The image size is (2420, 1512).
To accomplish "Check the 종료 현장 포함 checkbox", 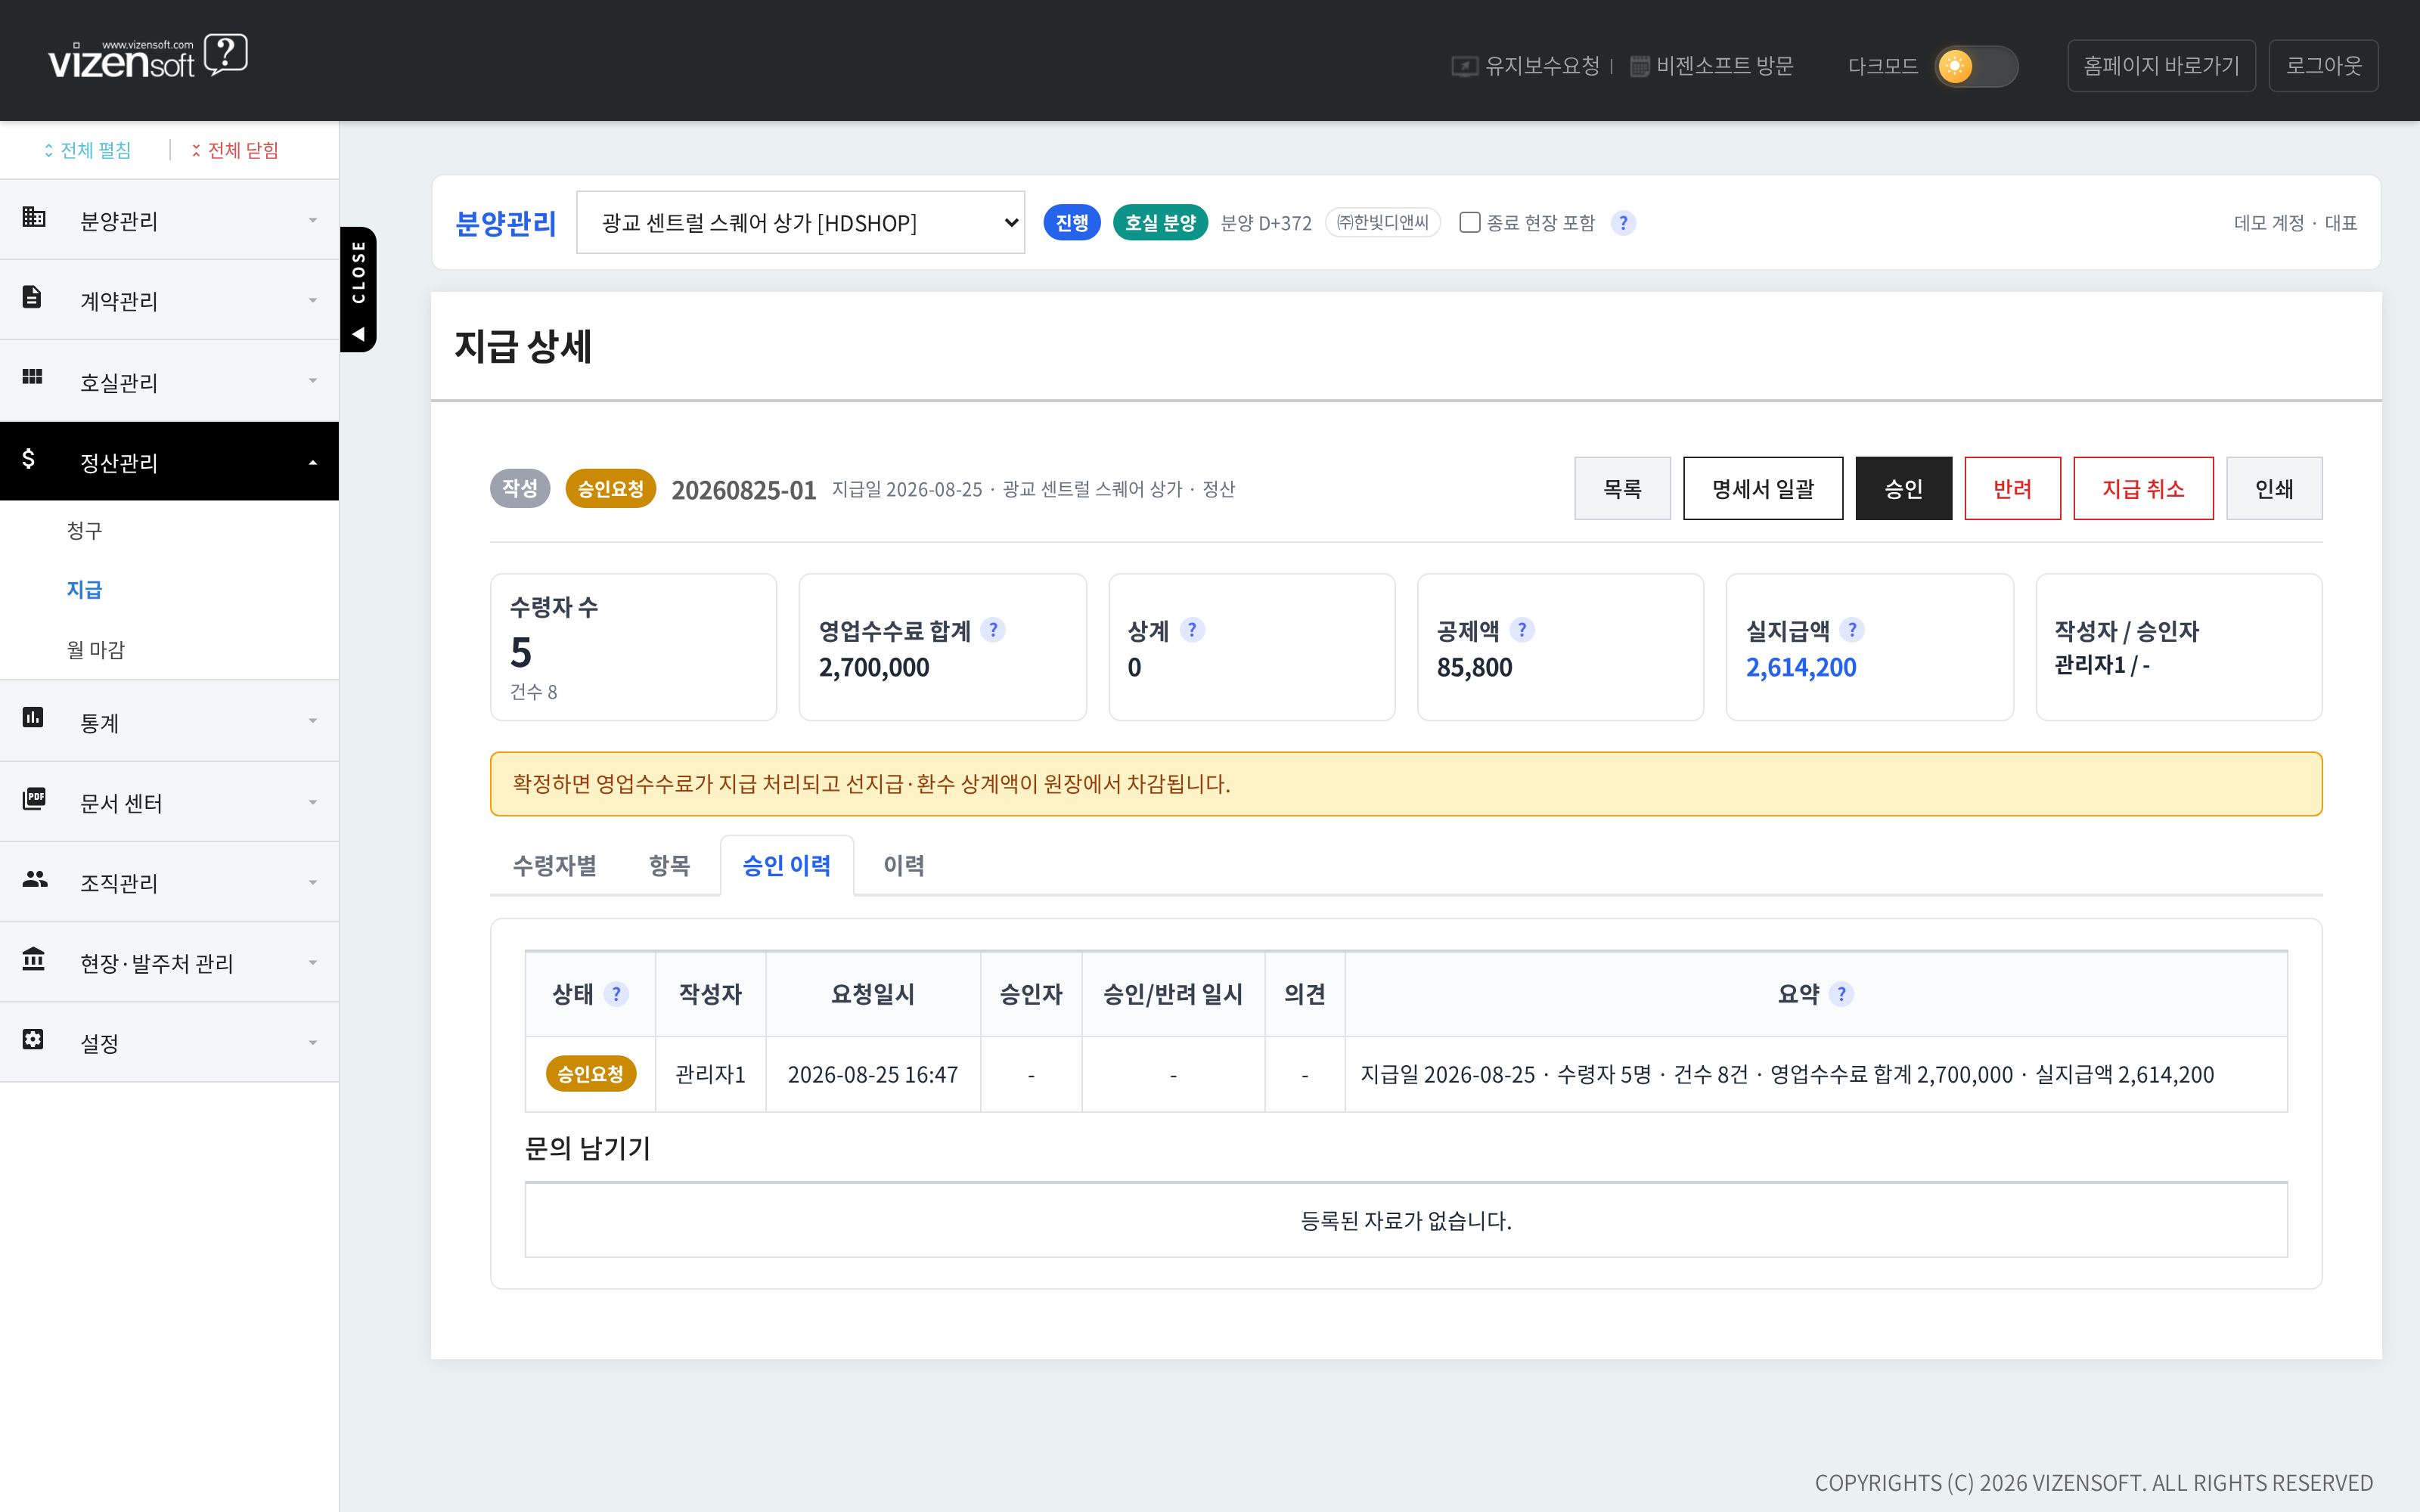I will pyautogui.click(x=1469, y=222).
